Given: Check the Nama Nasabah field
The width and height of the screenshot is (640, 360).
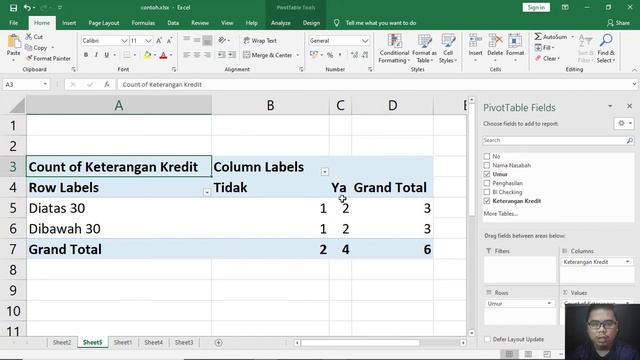Looking at the screenshot, I should (x=487, y=165).
